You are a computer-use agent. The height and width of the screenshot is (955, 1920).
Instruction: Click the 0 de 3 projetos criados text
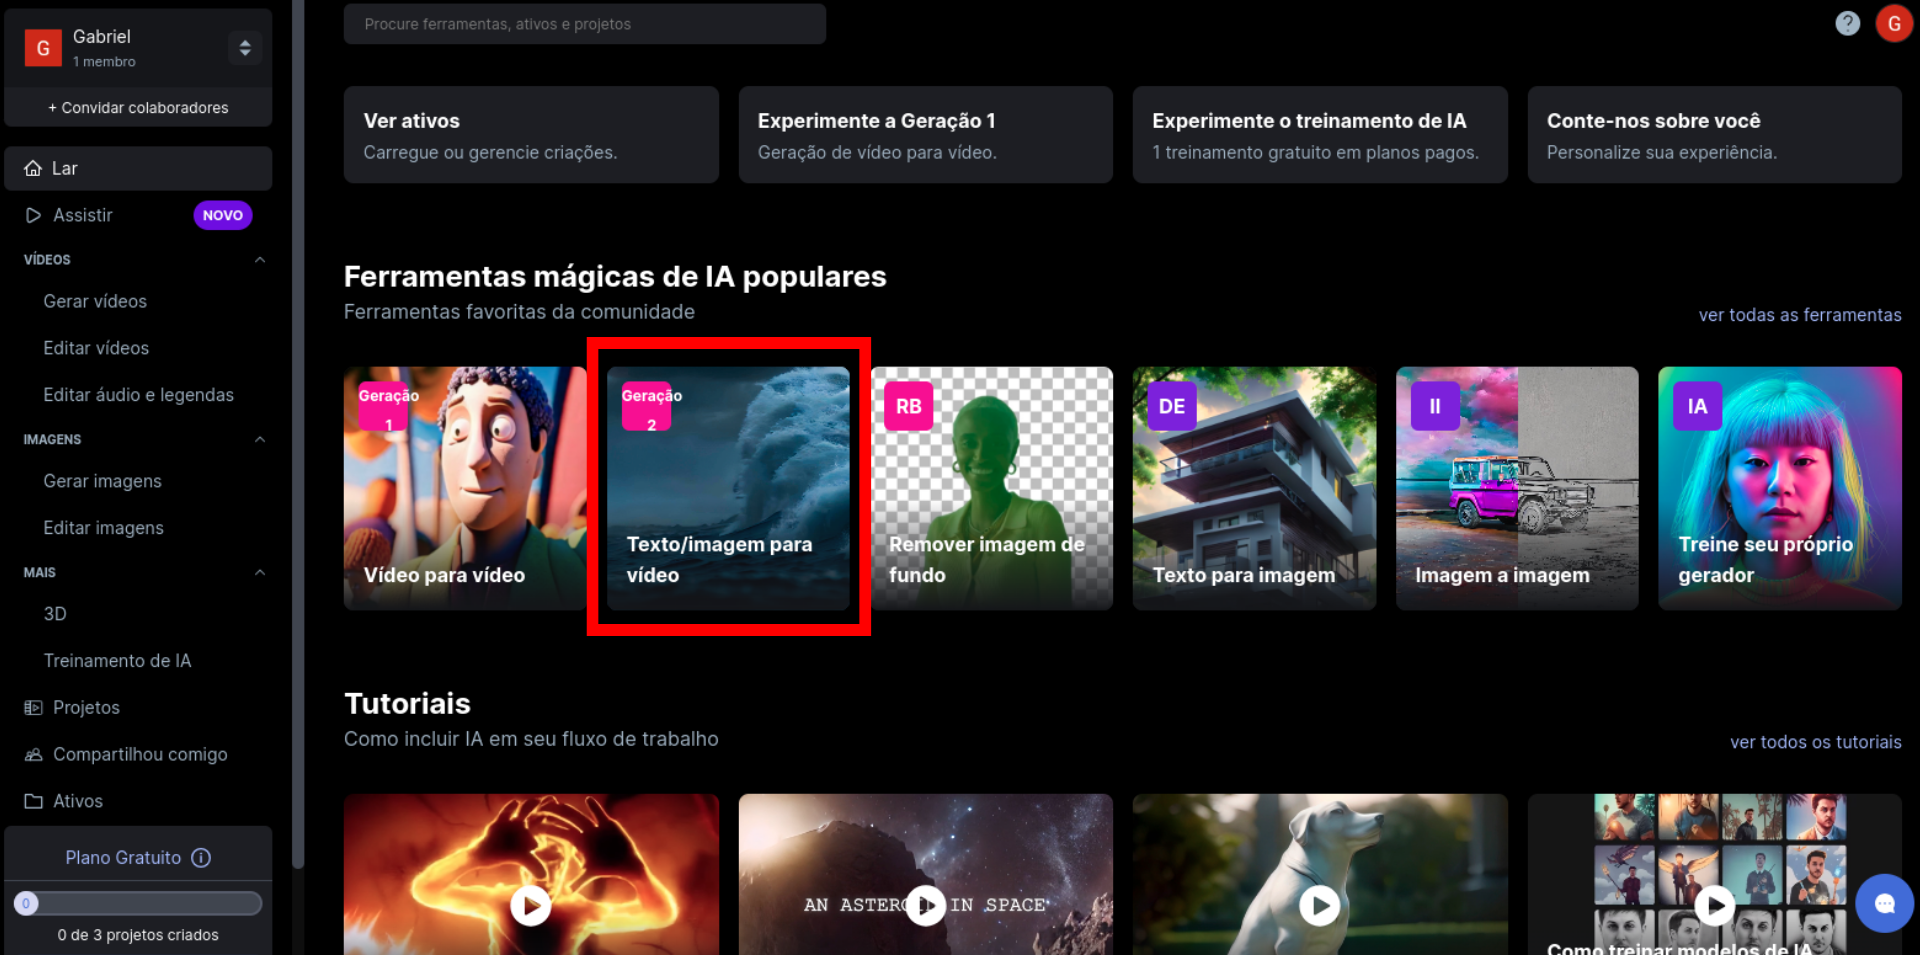(x=138, y=935)
